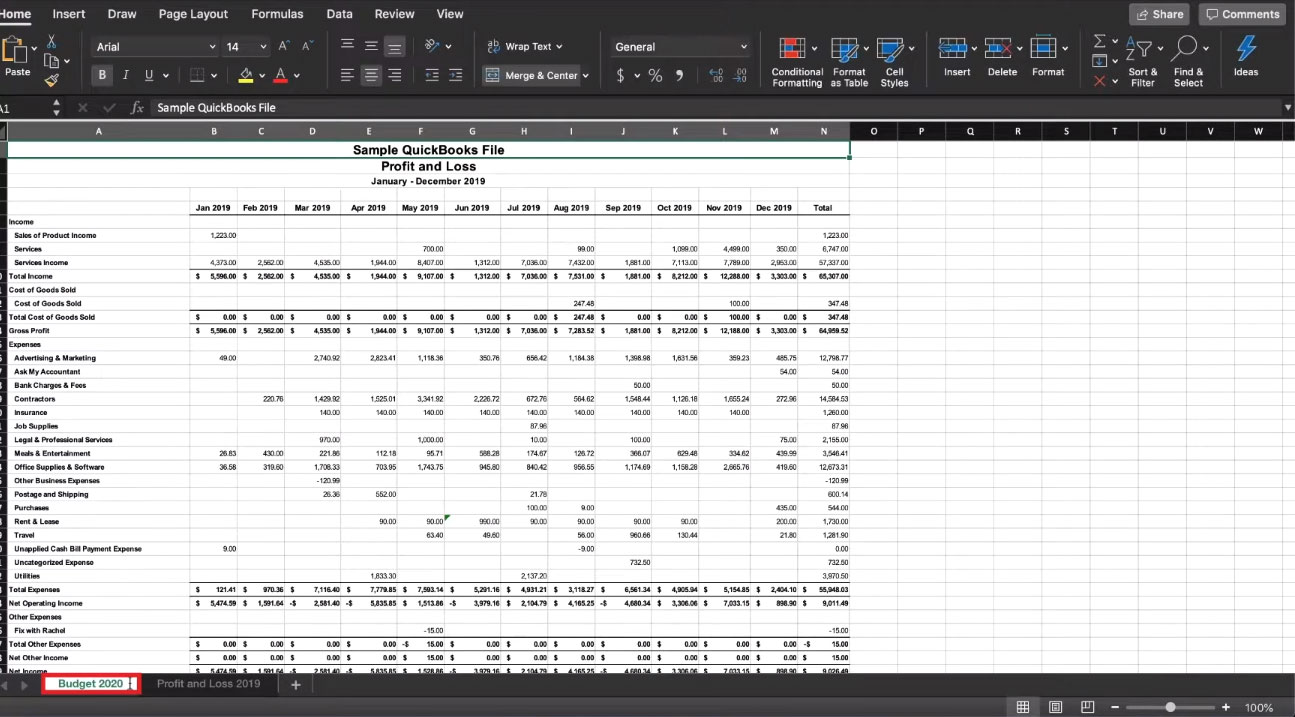The width and height of the screenshot is (1295, 717).
Task: Toggle italic formatting
Action: coord(126,75)
